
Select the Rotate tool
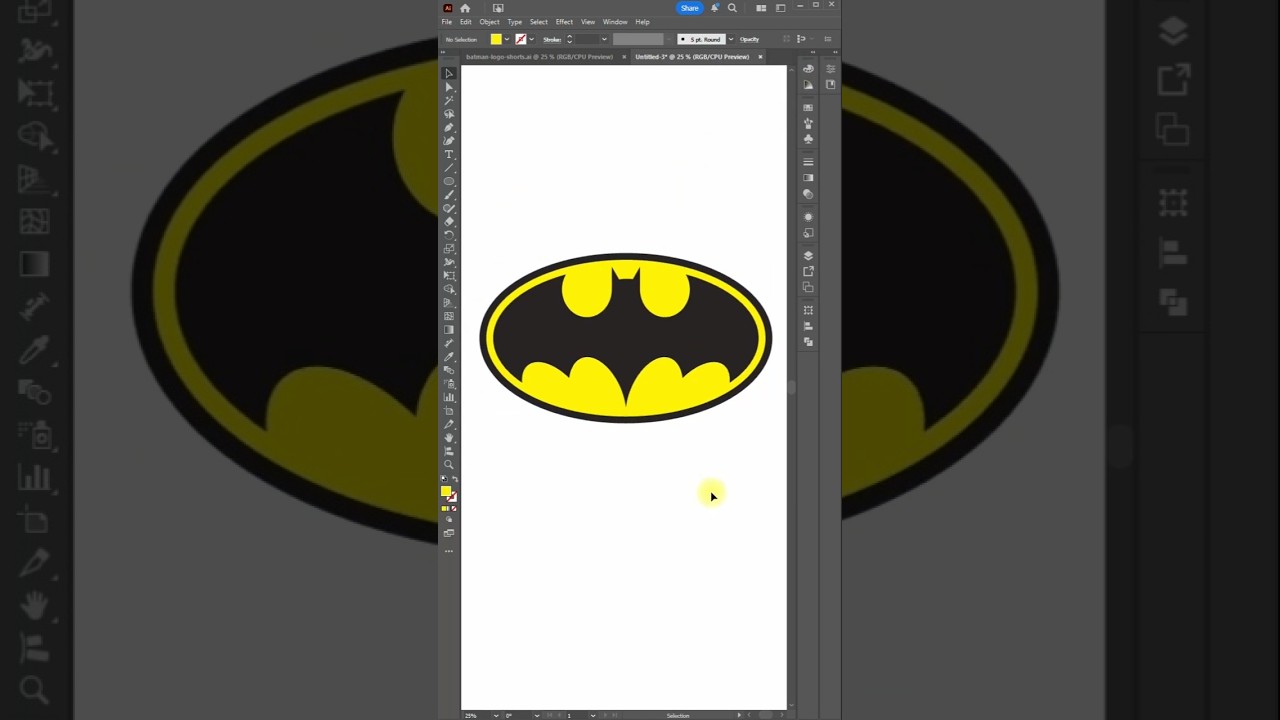[449, 235]
